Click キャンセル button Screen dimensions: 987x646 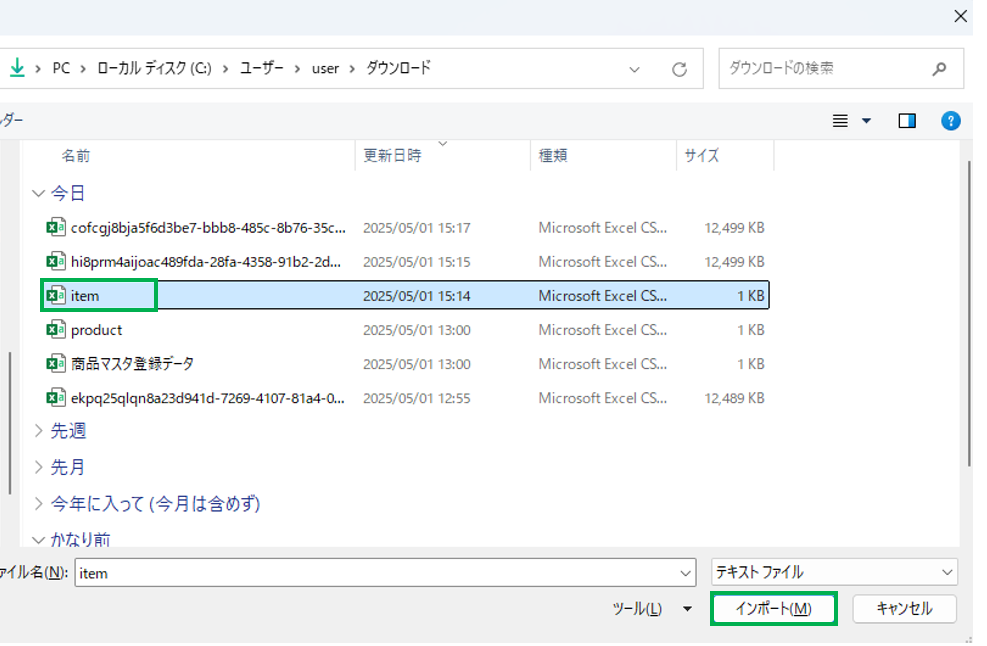pos(904,608)
